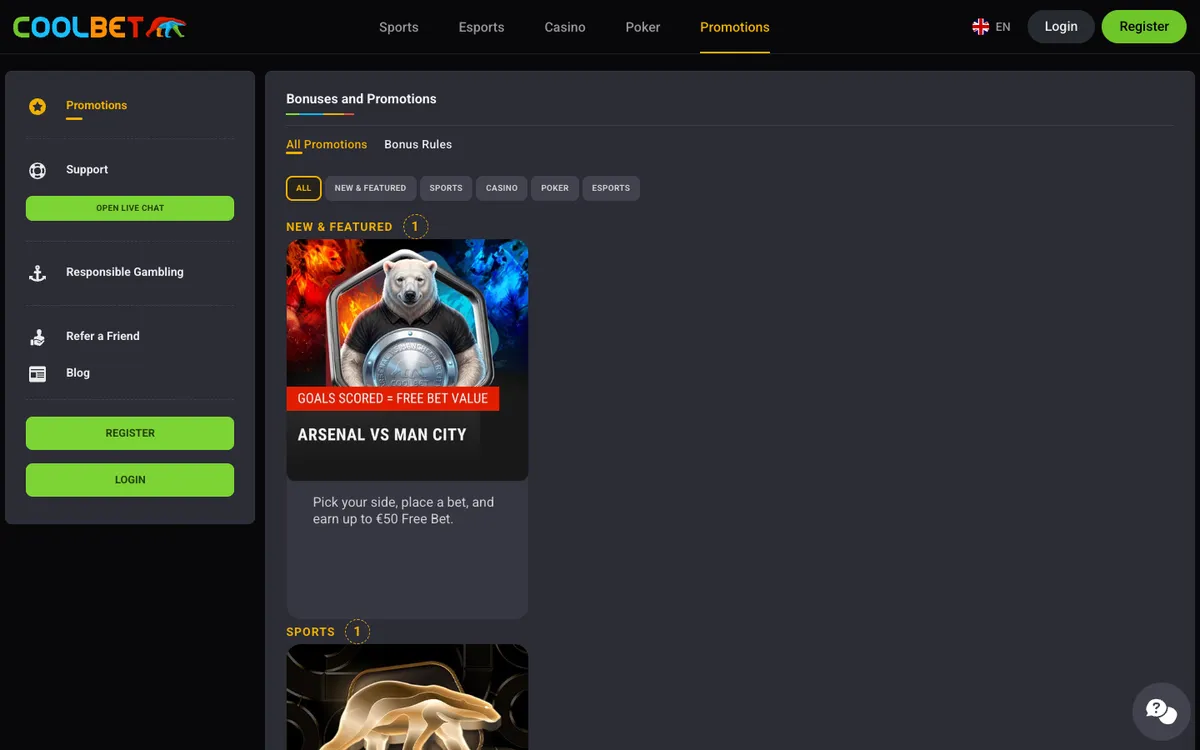Switch to the All Promotions tab
This screenshot has height=750, width=1200.
pyautogui.click(x=327, y=144)
